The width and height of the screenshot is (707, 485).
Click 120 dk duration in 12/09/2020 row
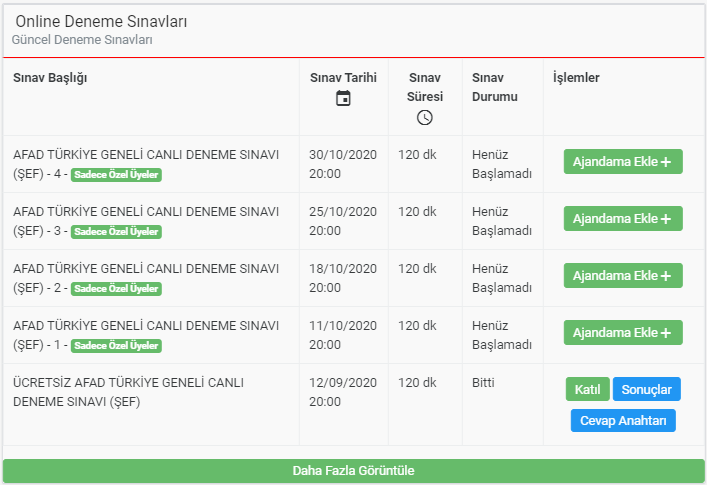417,383
